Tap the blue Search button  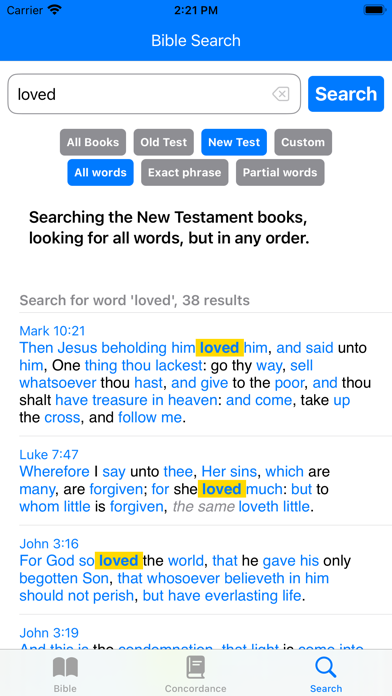coord(346,94)
